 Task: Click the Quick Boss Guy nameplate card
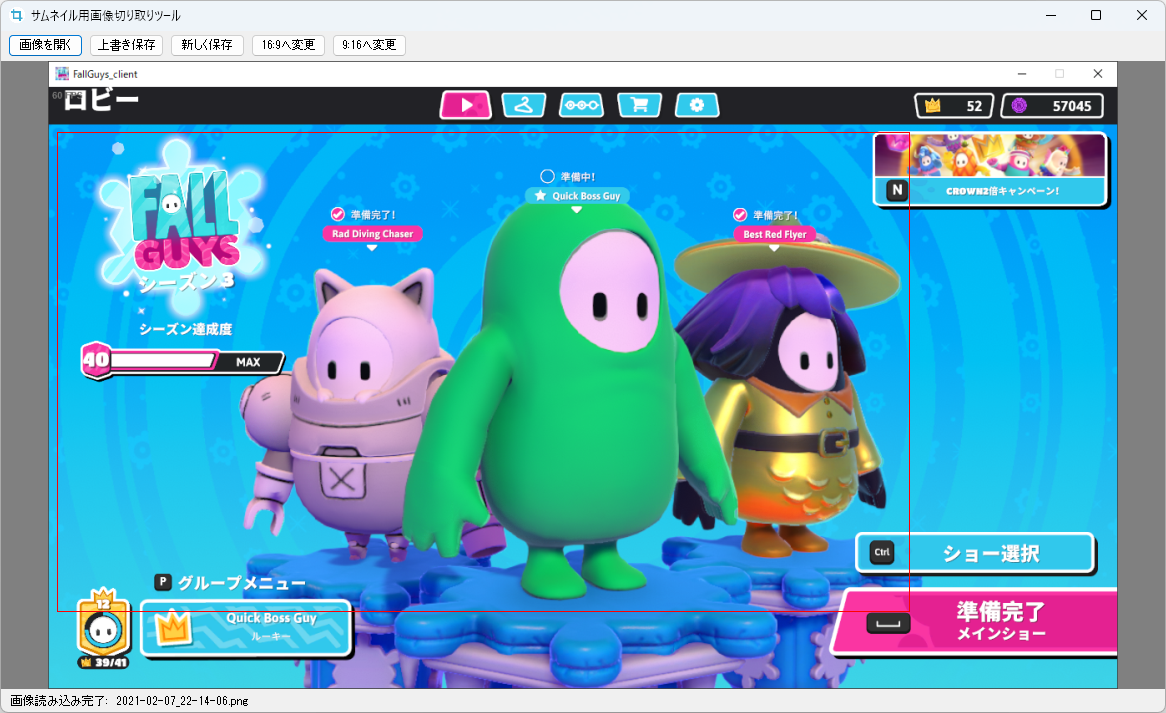pos(246,628)
